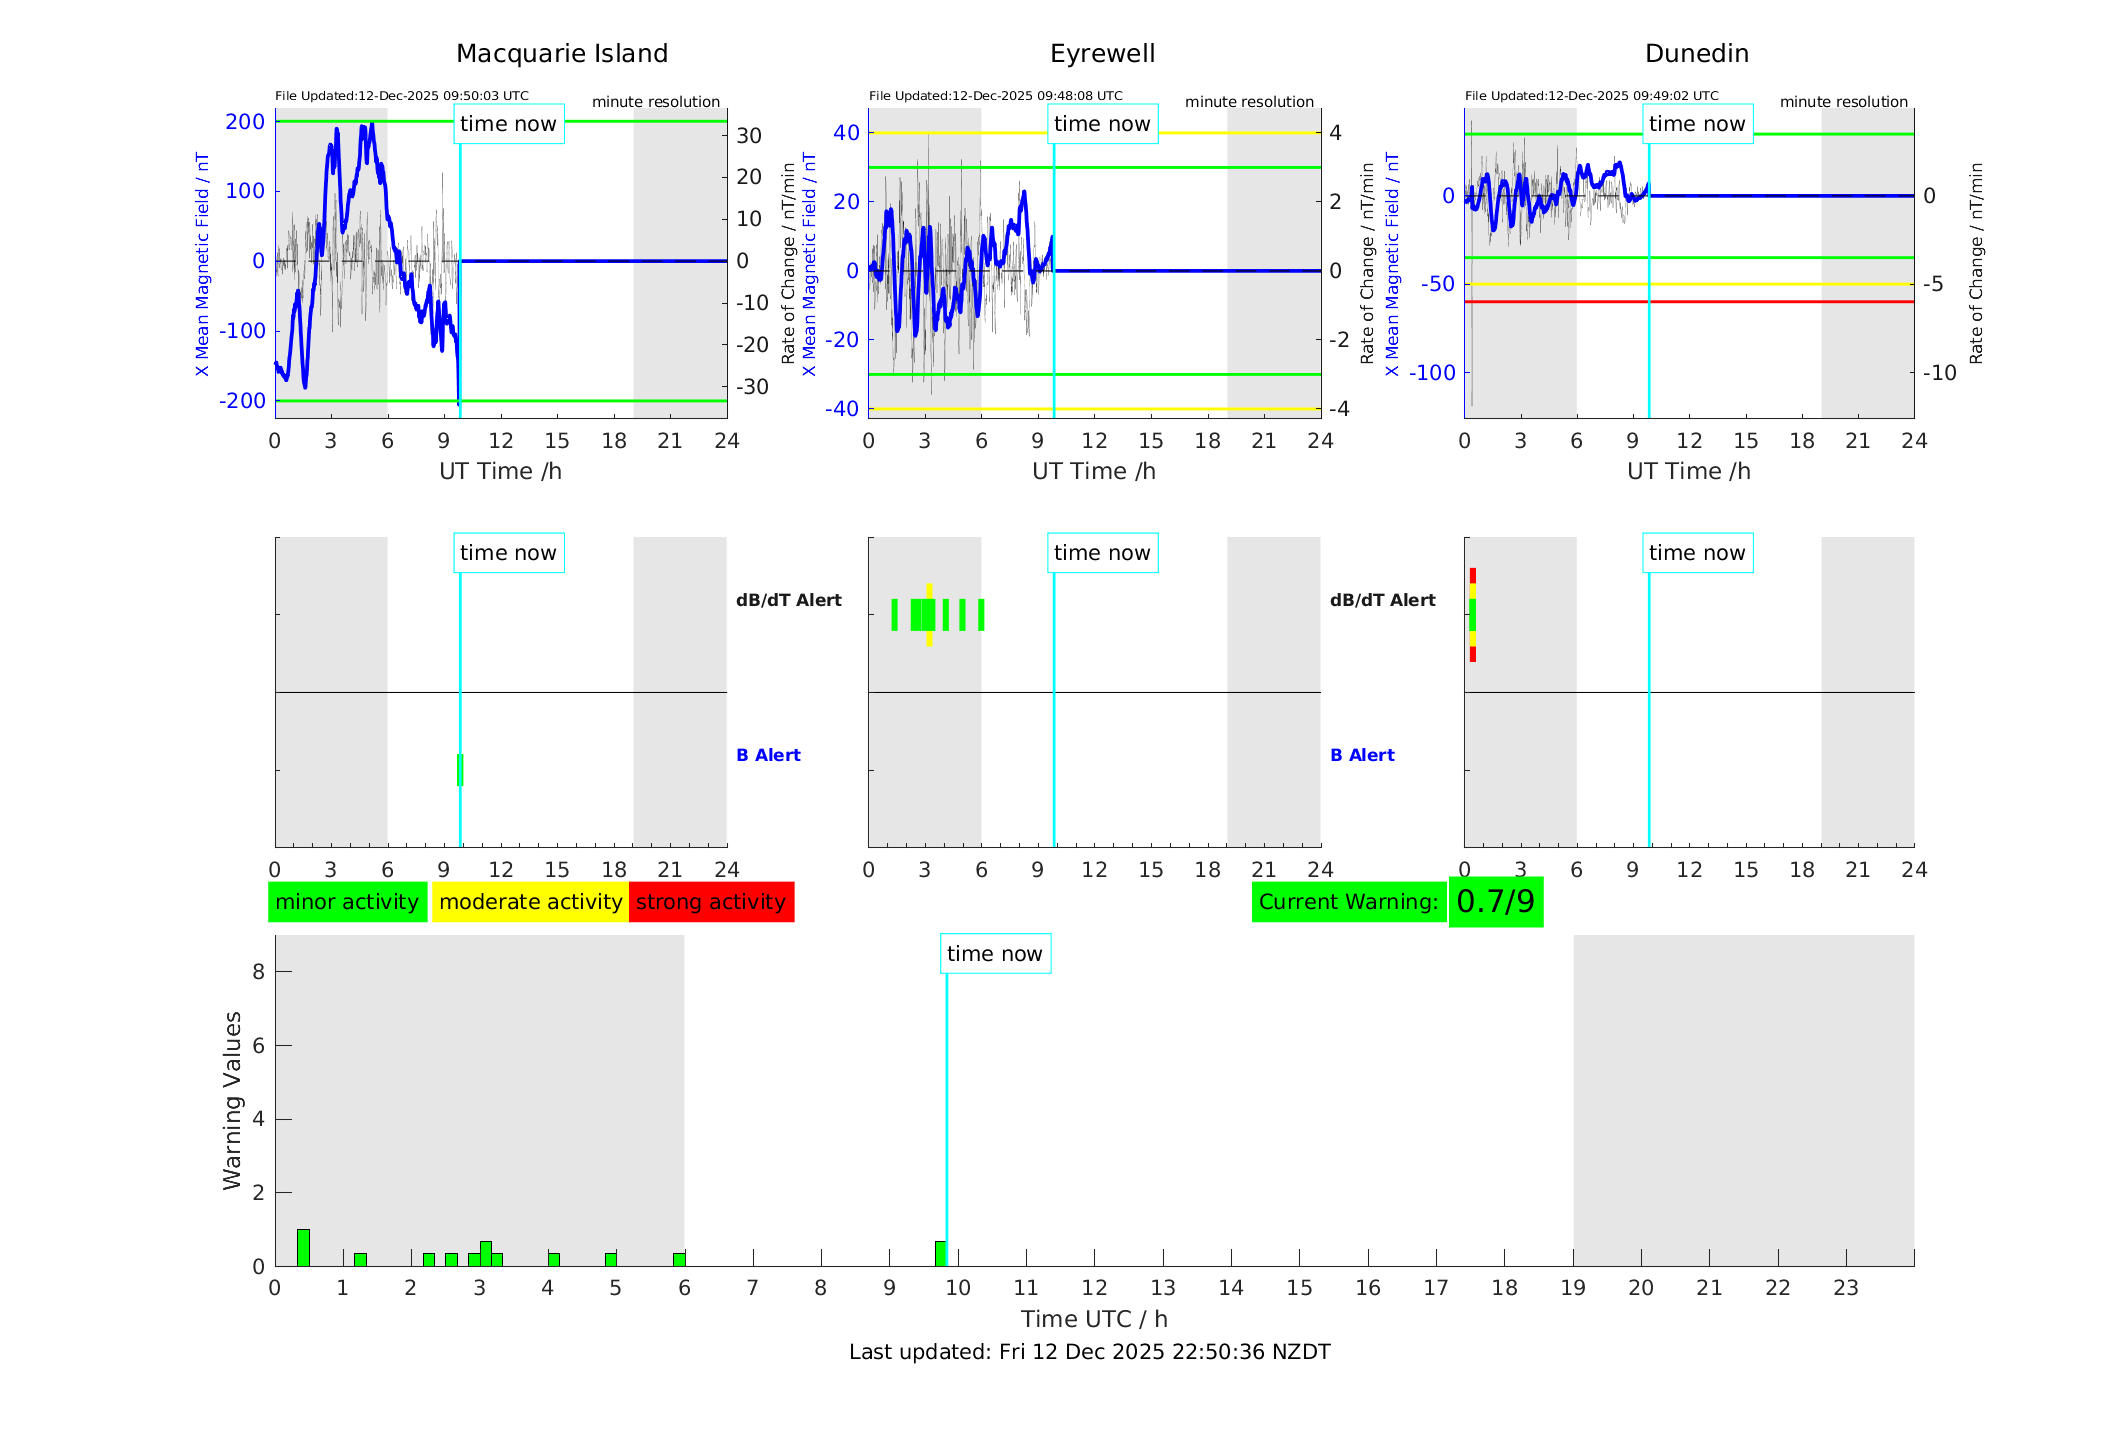2117x1437 pixels.
Task: Click the Eyrewell plot title
Action: coord(1102,54)
